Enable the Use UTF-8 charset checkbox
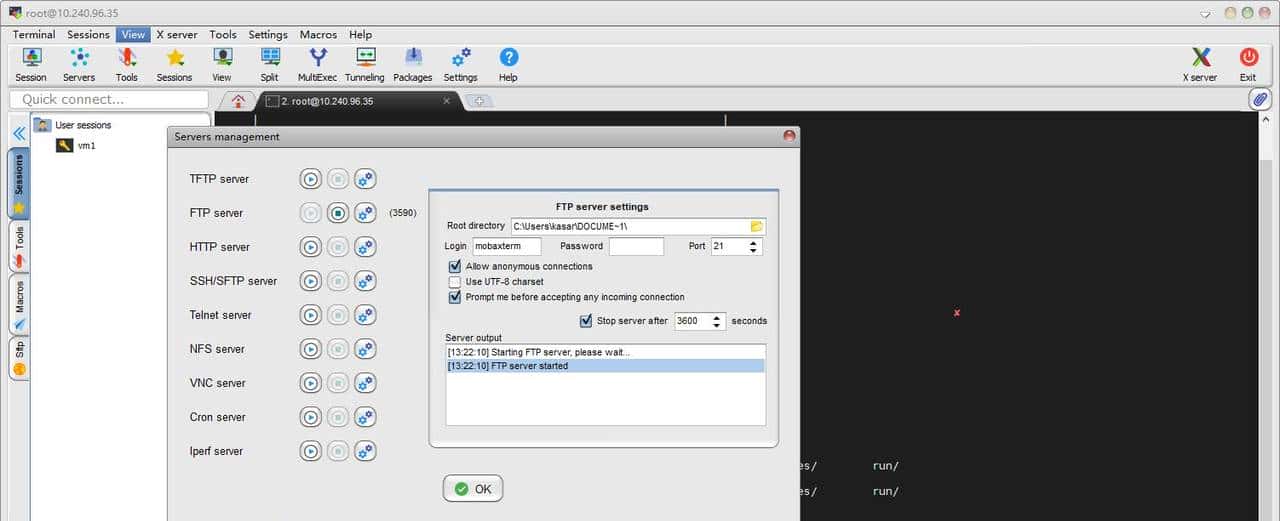This screenshot has width=1280, height=521. [456, 282]
